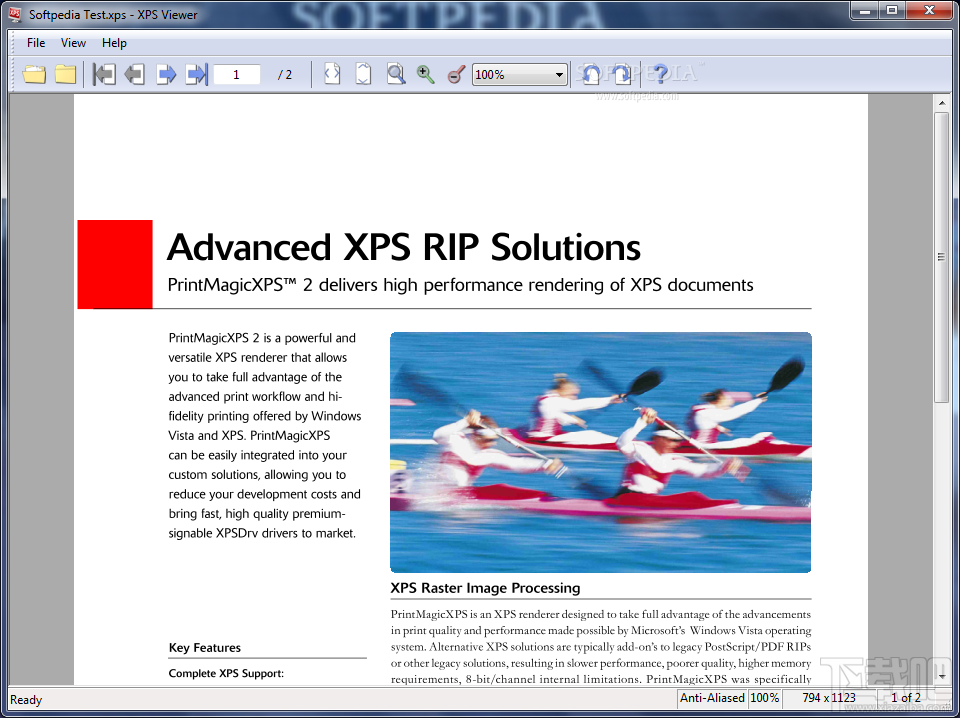960x718 pixels.
Task: Open an XPS file with the folder icon
Action: click(x=33, y=74)
